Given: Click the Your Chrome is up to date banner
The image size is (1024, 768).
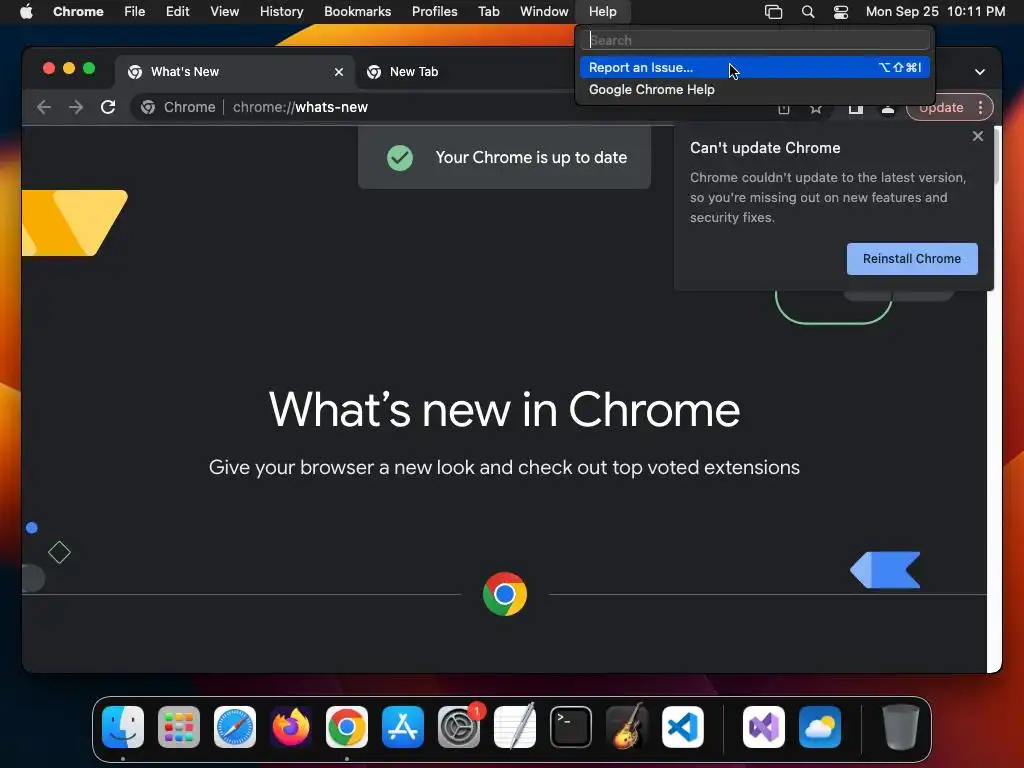Looking at the screenshot, I should pyautogui.click(x=504, y=157).
